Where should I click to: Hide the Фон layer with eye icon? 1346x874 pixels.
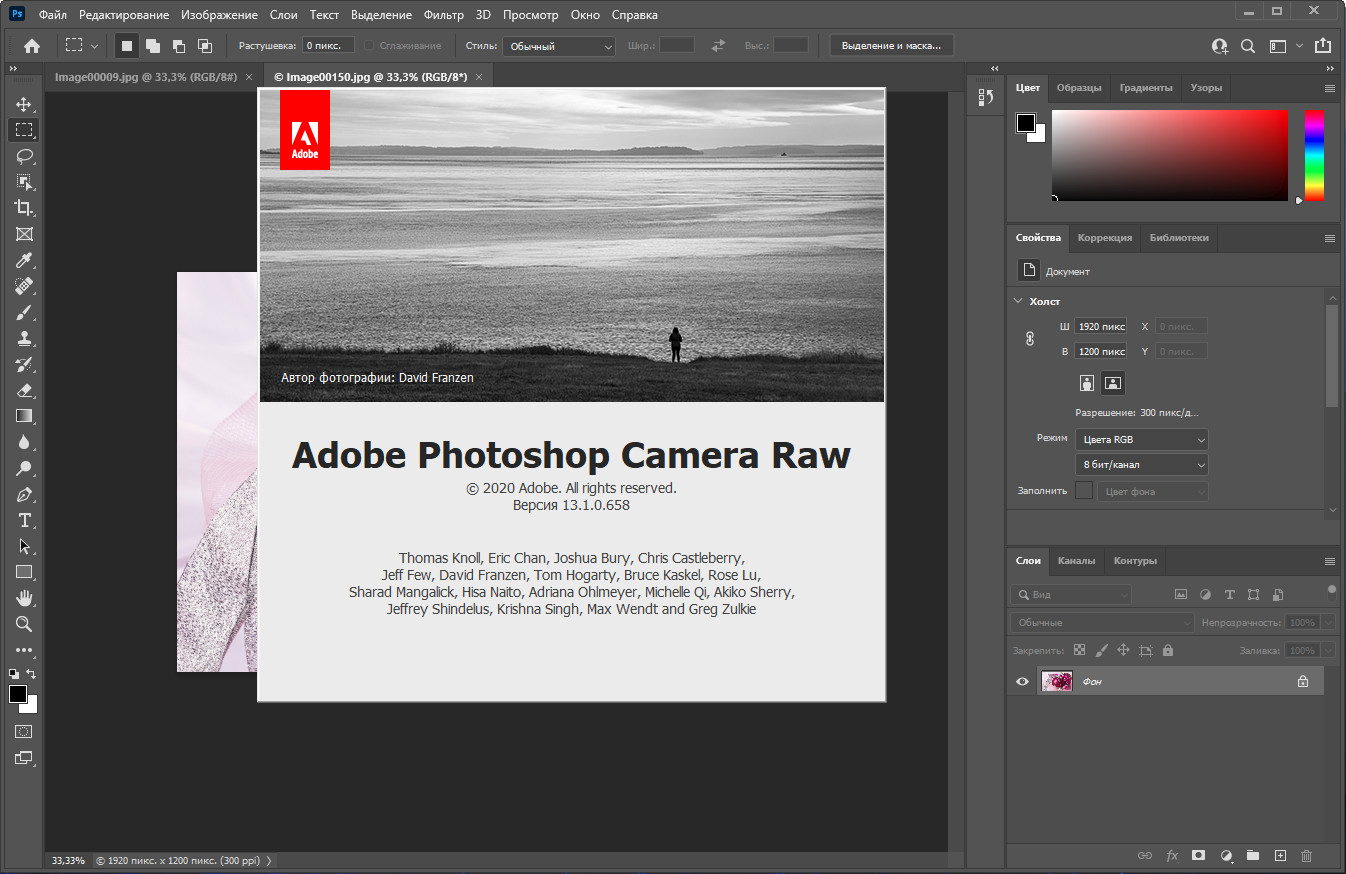pyautogui.click(x=1022, y=681)
